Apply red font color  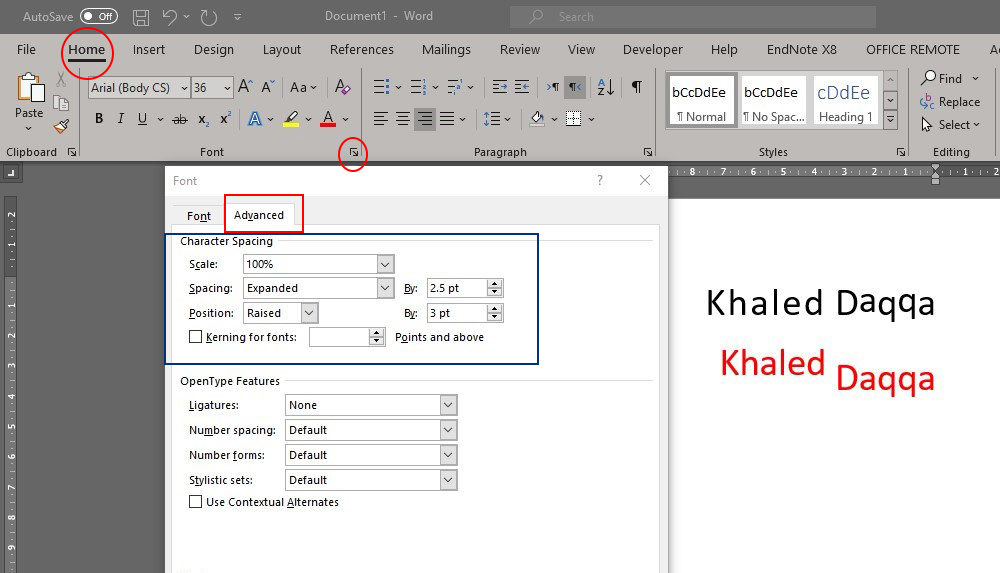coord(328,119)
